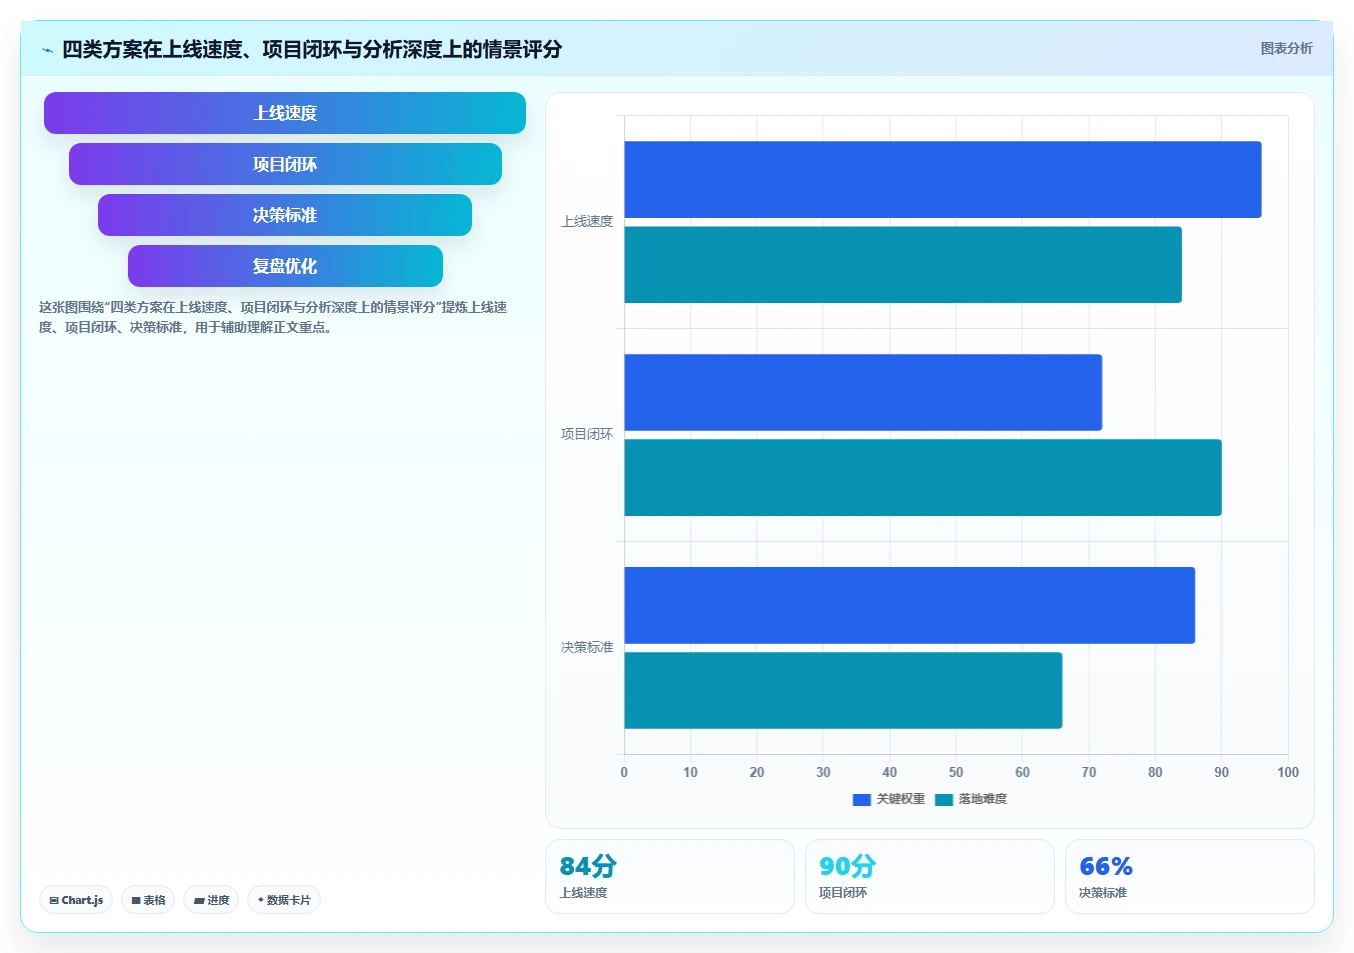Click the 100 tick on the x-axis
The image size is (1354, 953).
tap(1288, 772)
